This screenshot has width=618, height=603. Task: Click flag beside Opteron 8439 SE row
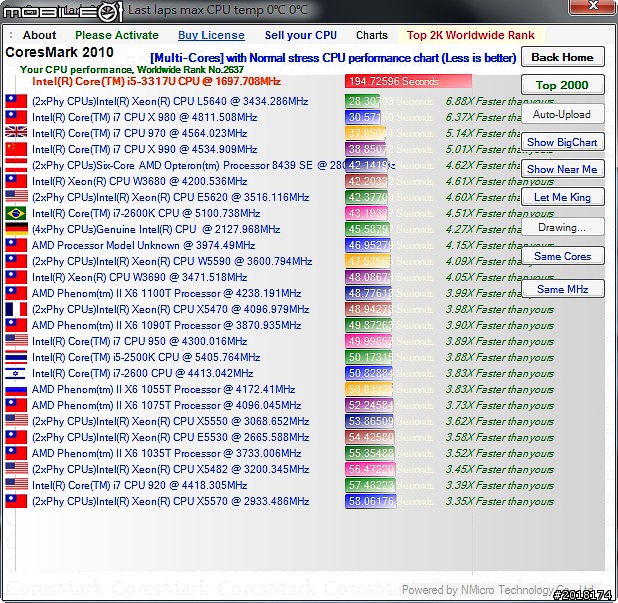[16, 165]
